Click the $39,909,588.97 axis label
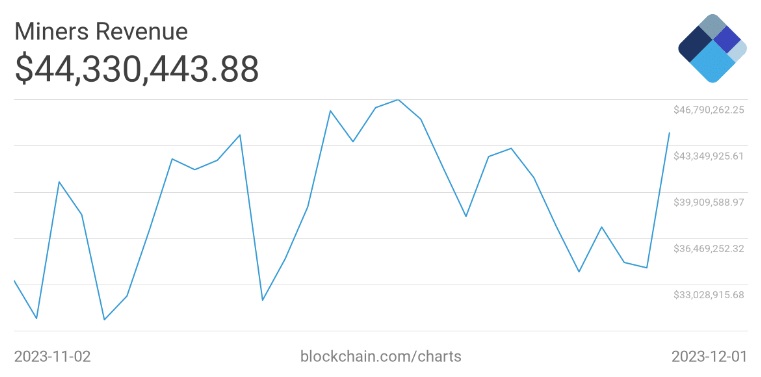 click(x=709, y=202)
